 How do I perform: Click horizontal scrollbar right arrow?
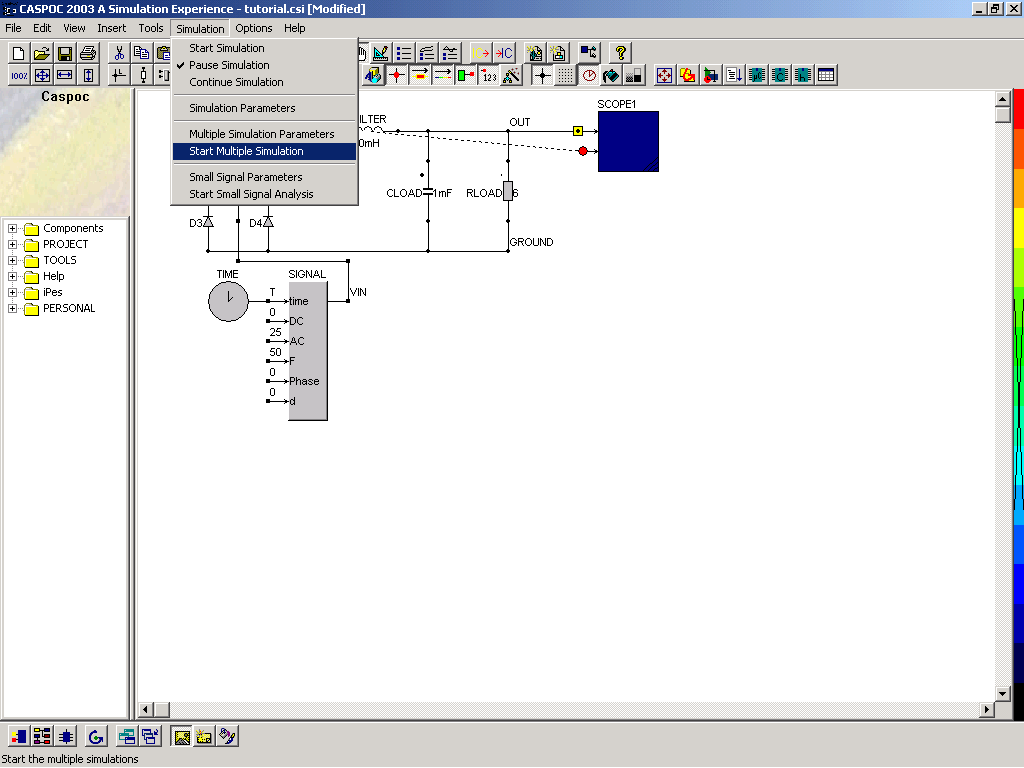(987, 709)
